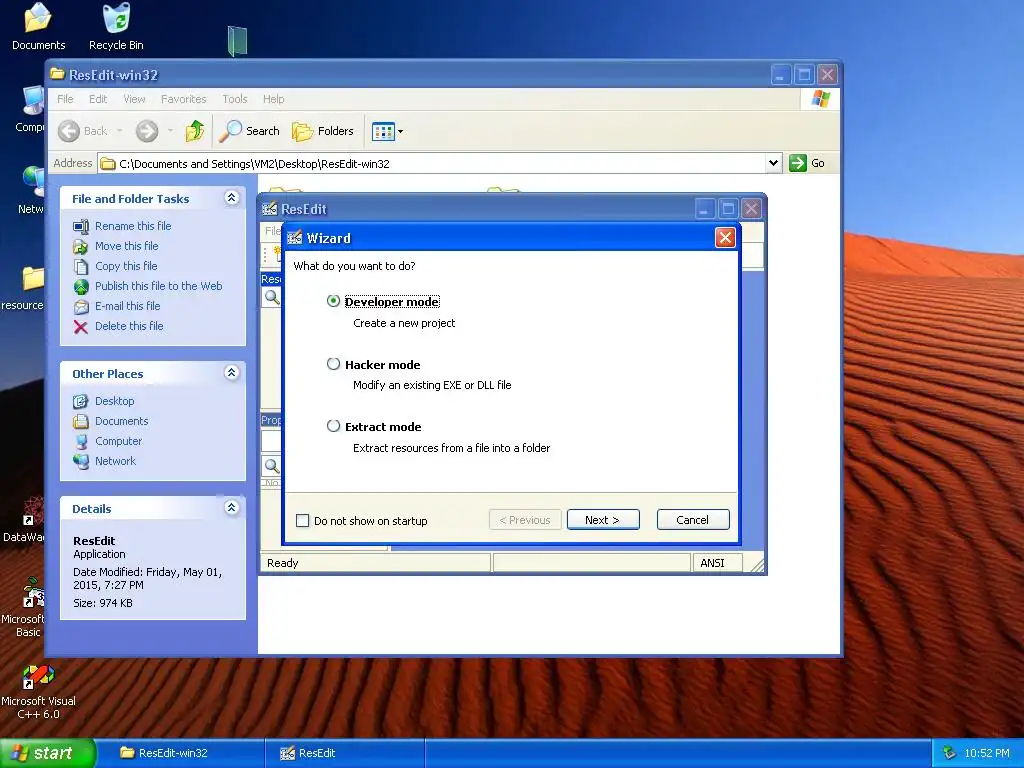Click the Forward arrow in Explorer toolbar

click(147, 131)
